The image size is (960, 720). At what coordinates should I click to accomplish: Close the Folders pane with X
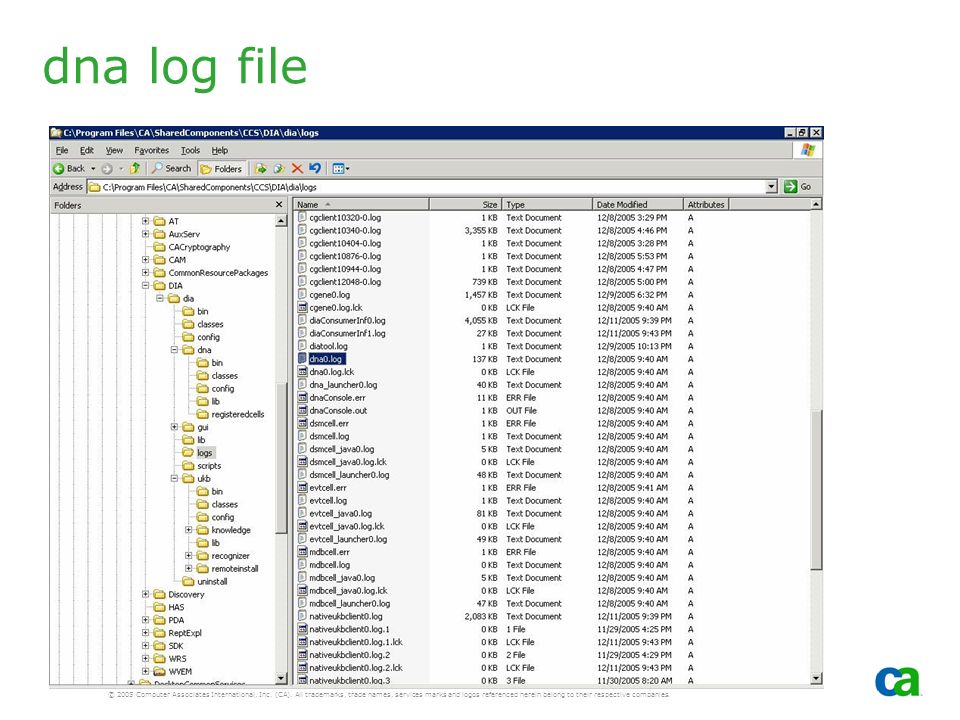279,204
